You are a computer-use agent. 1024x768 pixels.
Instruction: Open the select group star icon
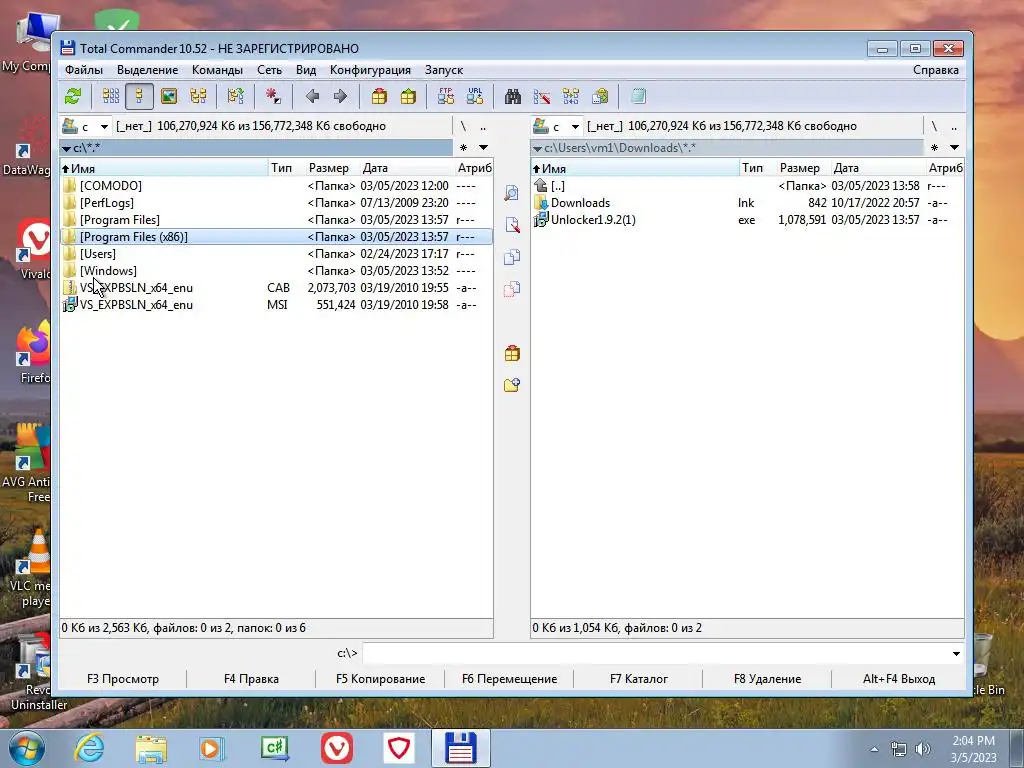273,97
